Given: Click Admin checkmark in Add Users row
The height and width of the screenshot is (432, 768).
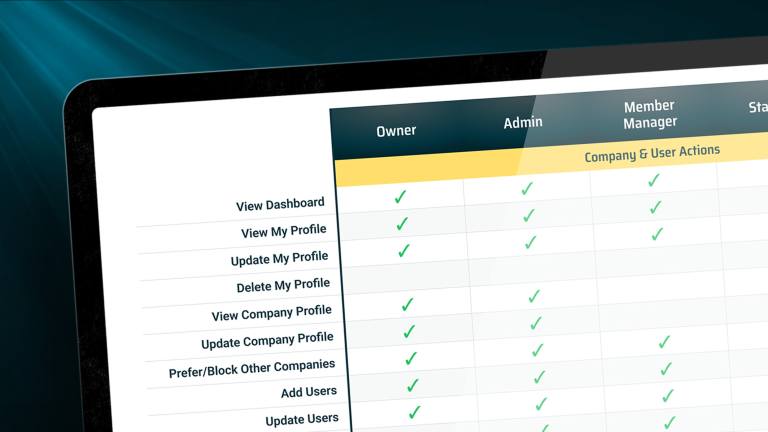Looking at the screenshot, I should [539, 377].
